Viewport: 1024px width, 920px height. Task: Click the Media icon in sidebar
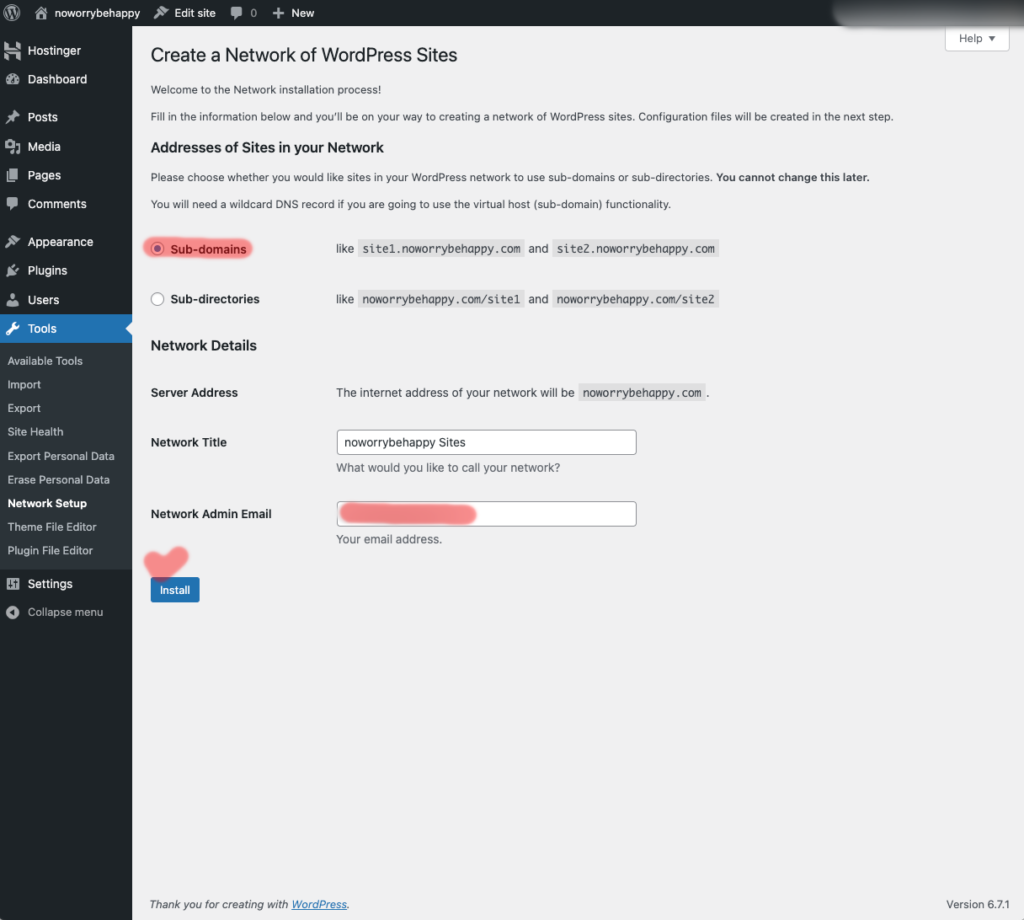point(12,146)
